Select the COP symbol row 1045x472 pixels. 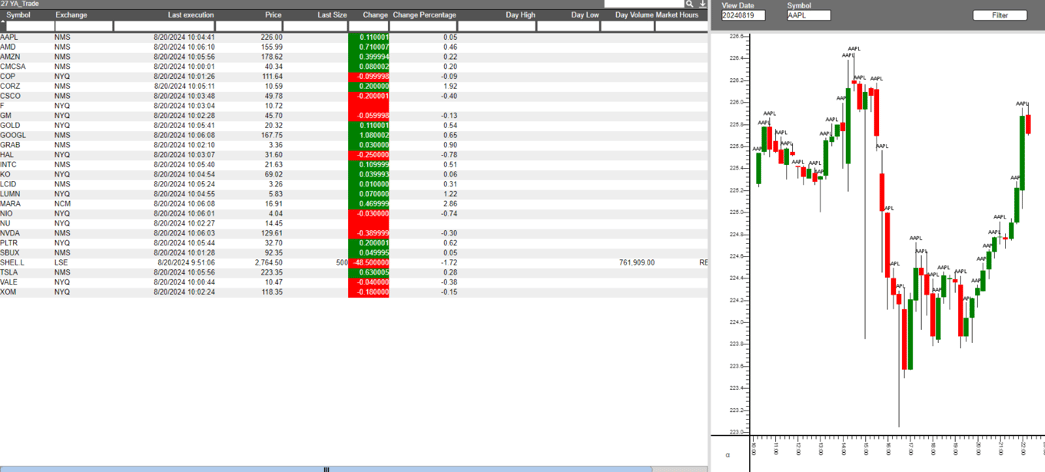pyautogui.click(x=353, y=77)
